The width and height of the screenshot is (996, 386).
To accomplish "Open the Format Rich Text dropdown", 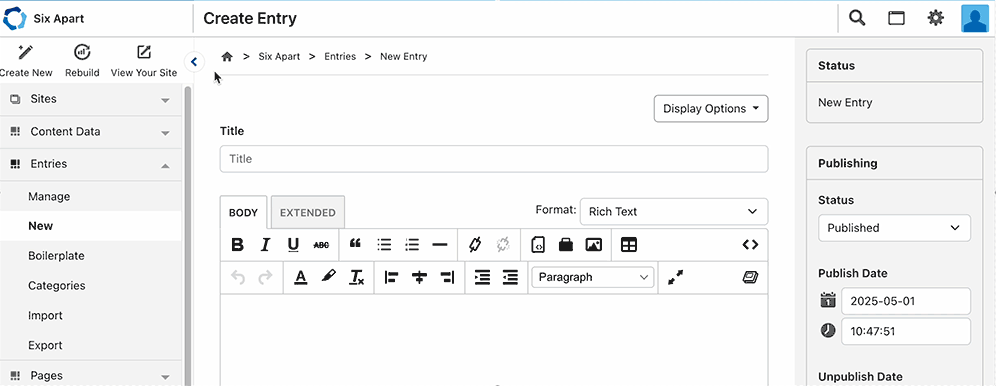I will tap(673, 211).
